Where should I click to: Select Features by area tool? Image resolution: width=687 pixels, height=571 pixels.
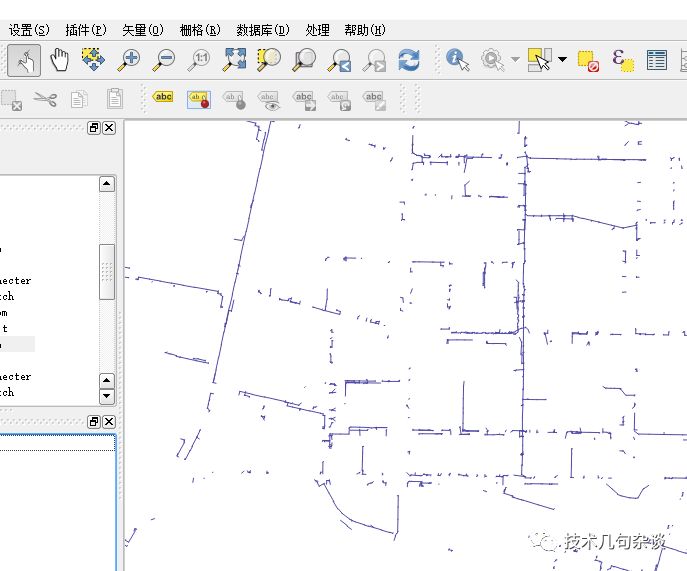point(539,60)
